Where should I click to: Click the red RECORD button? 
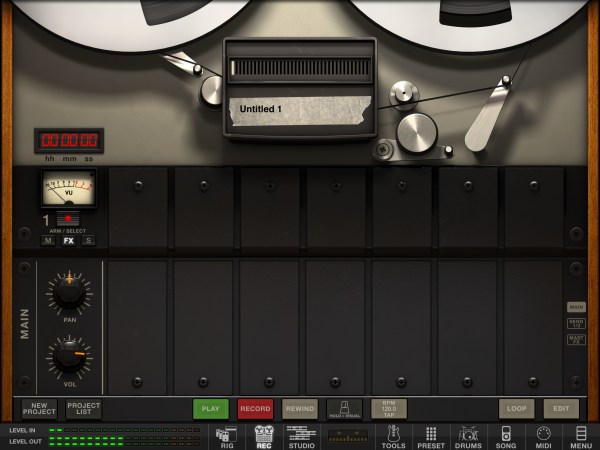[255, 409]
